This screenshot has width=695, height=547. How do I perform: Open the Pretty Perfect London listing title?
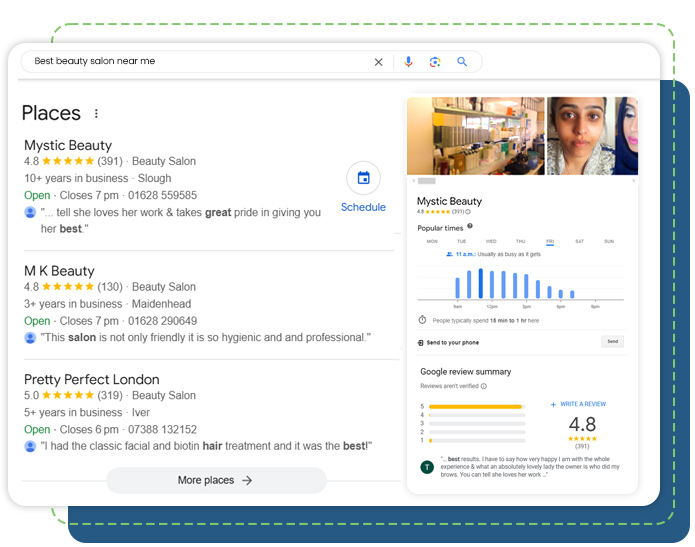pos(92,379)
